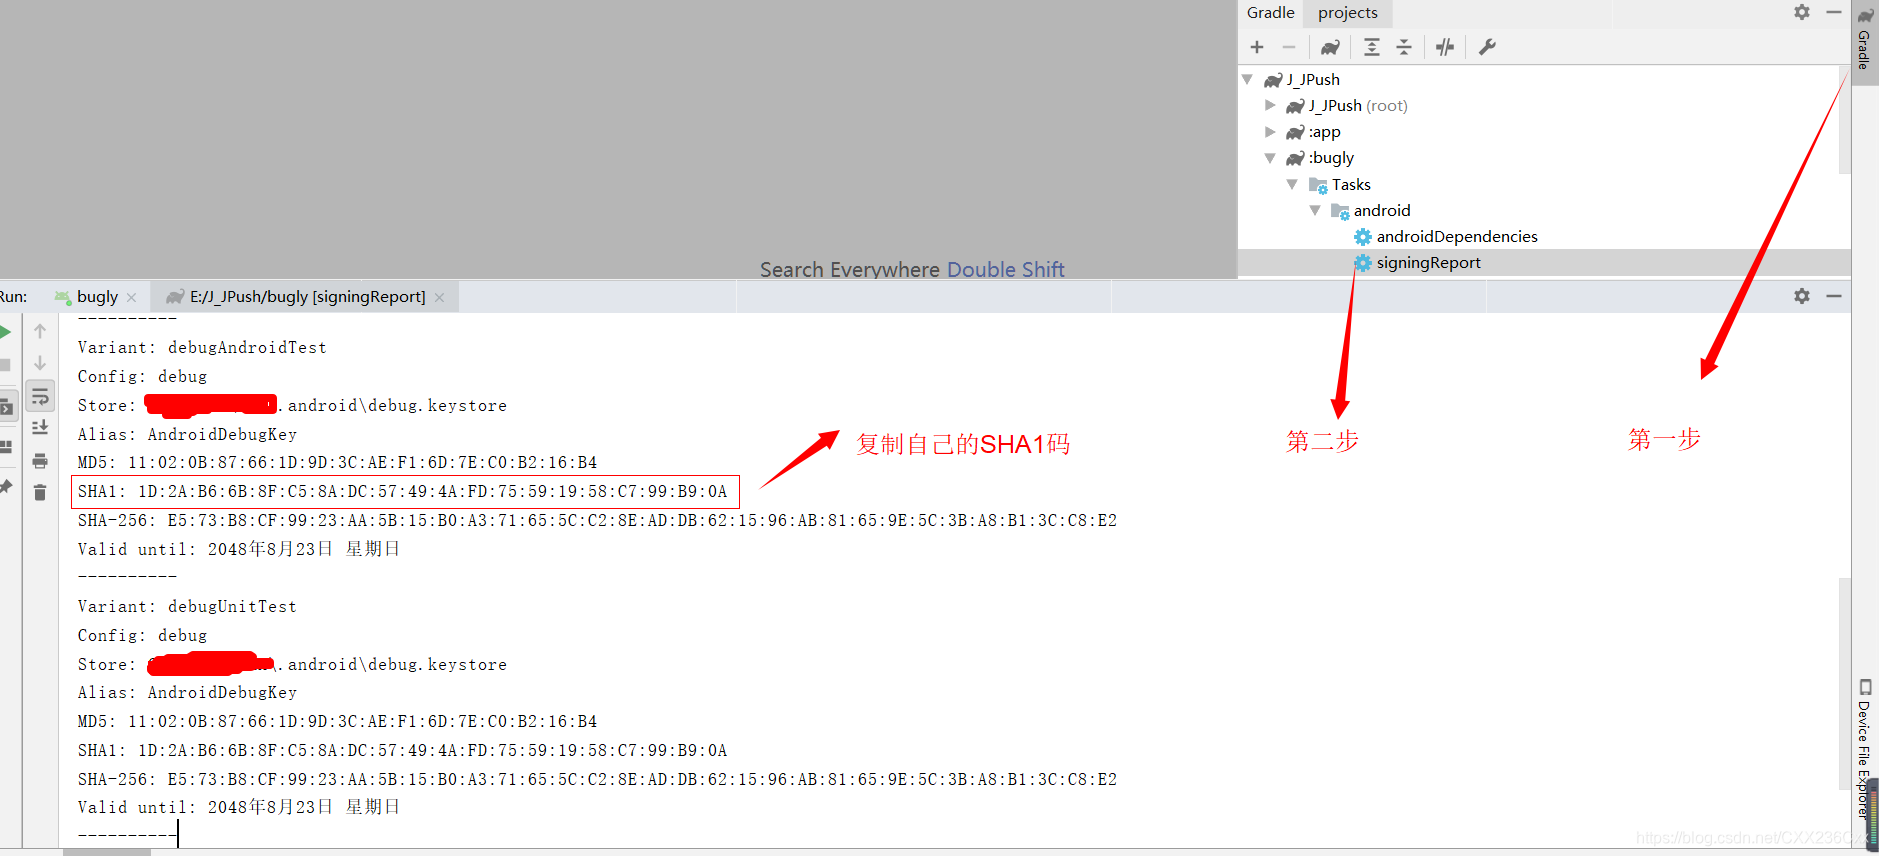1879x856 pixels.
Task: Click the Run console vertical scrollbar
Action: pyautogui.click(x=1845, y=685)
